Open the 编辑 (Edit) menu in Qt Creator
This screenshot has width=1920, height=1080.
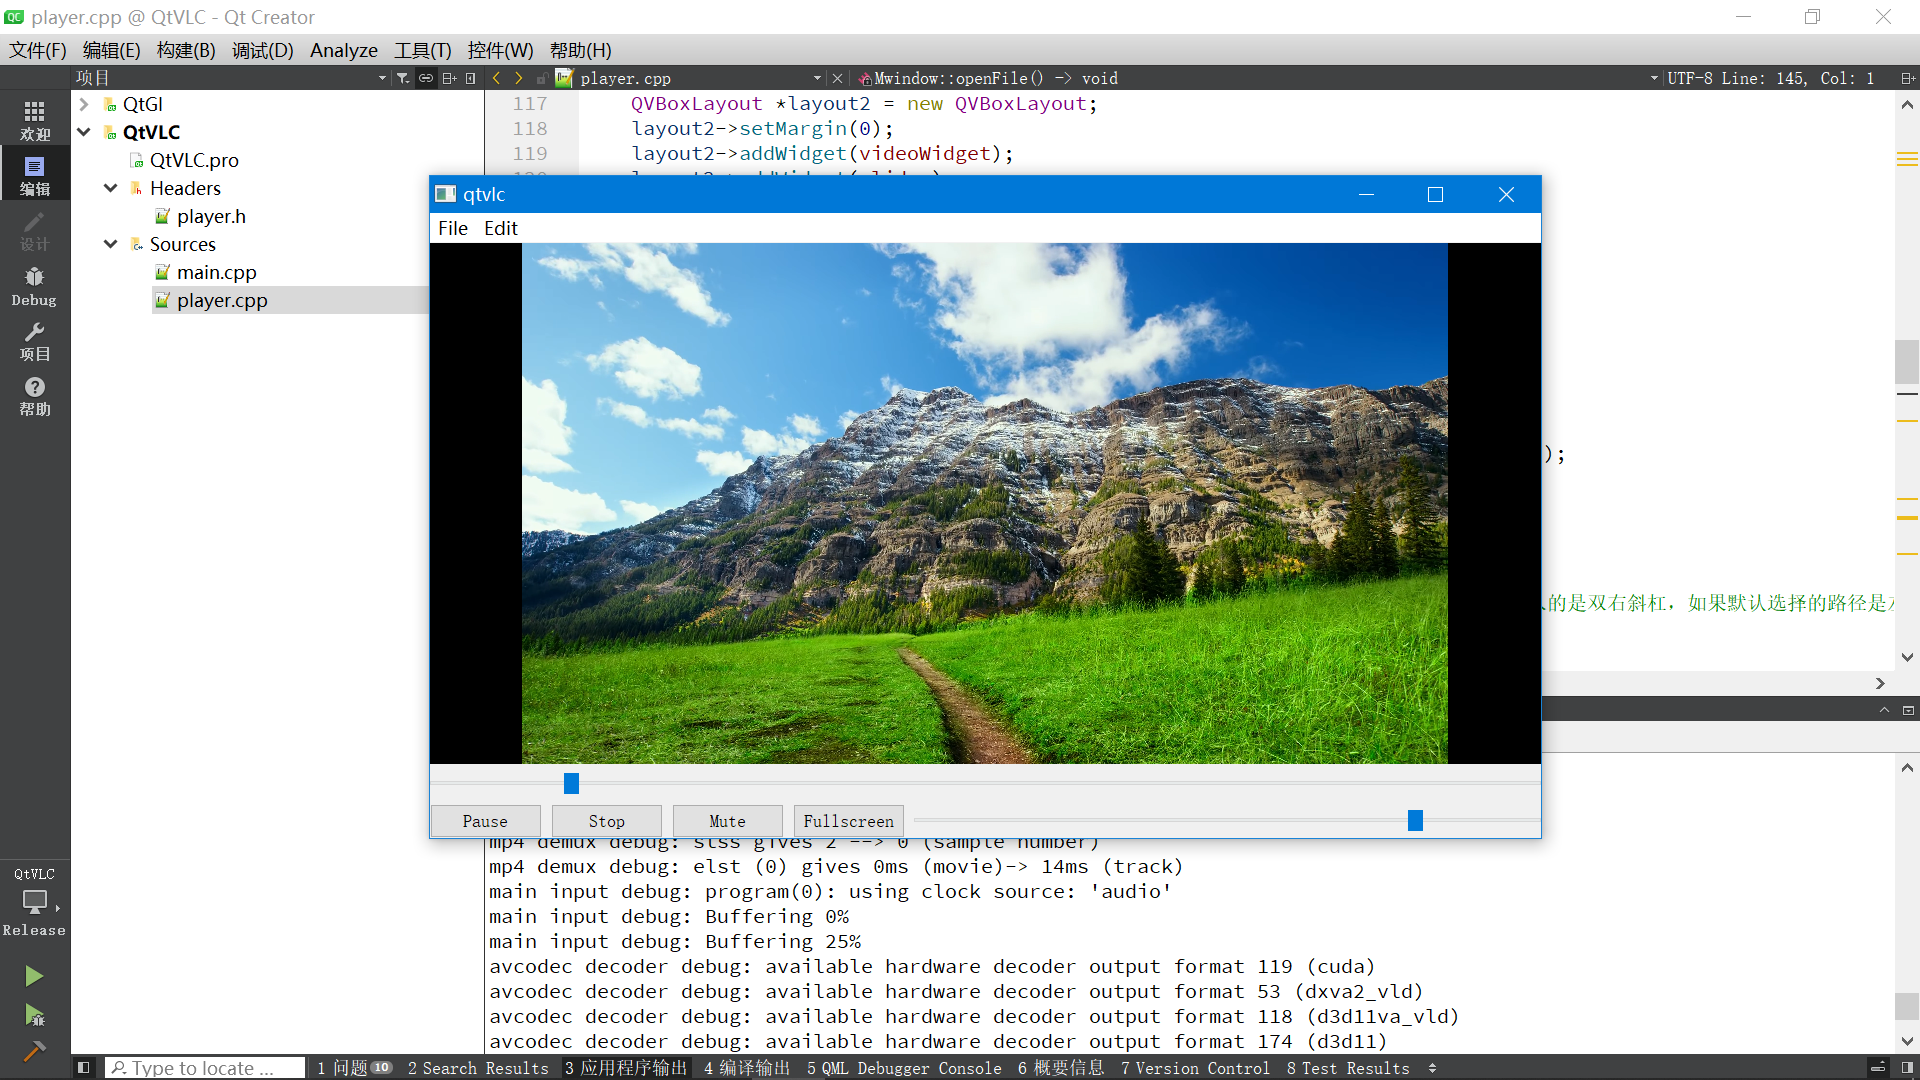pyautogui.click(x=112, y=50)
